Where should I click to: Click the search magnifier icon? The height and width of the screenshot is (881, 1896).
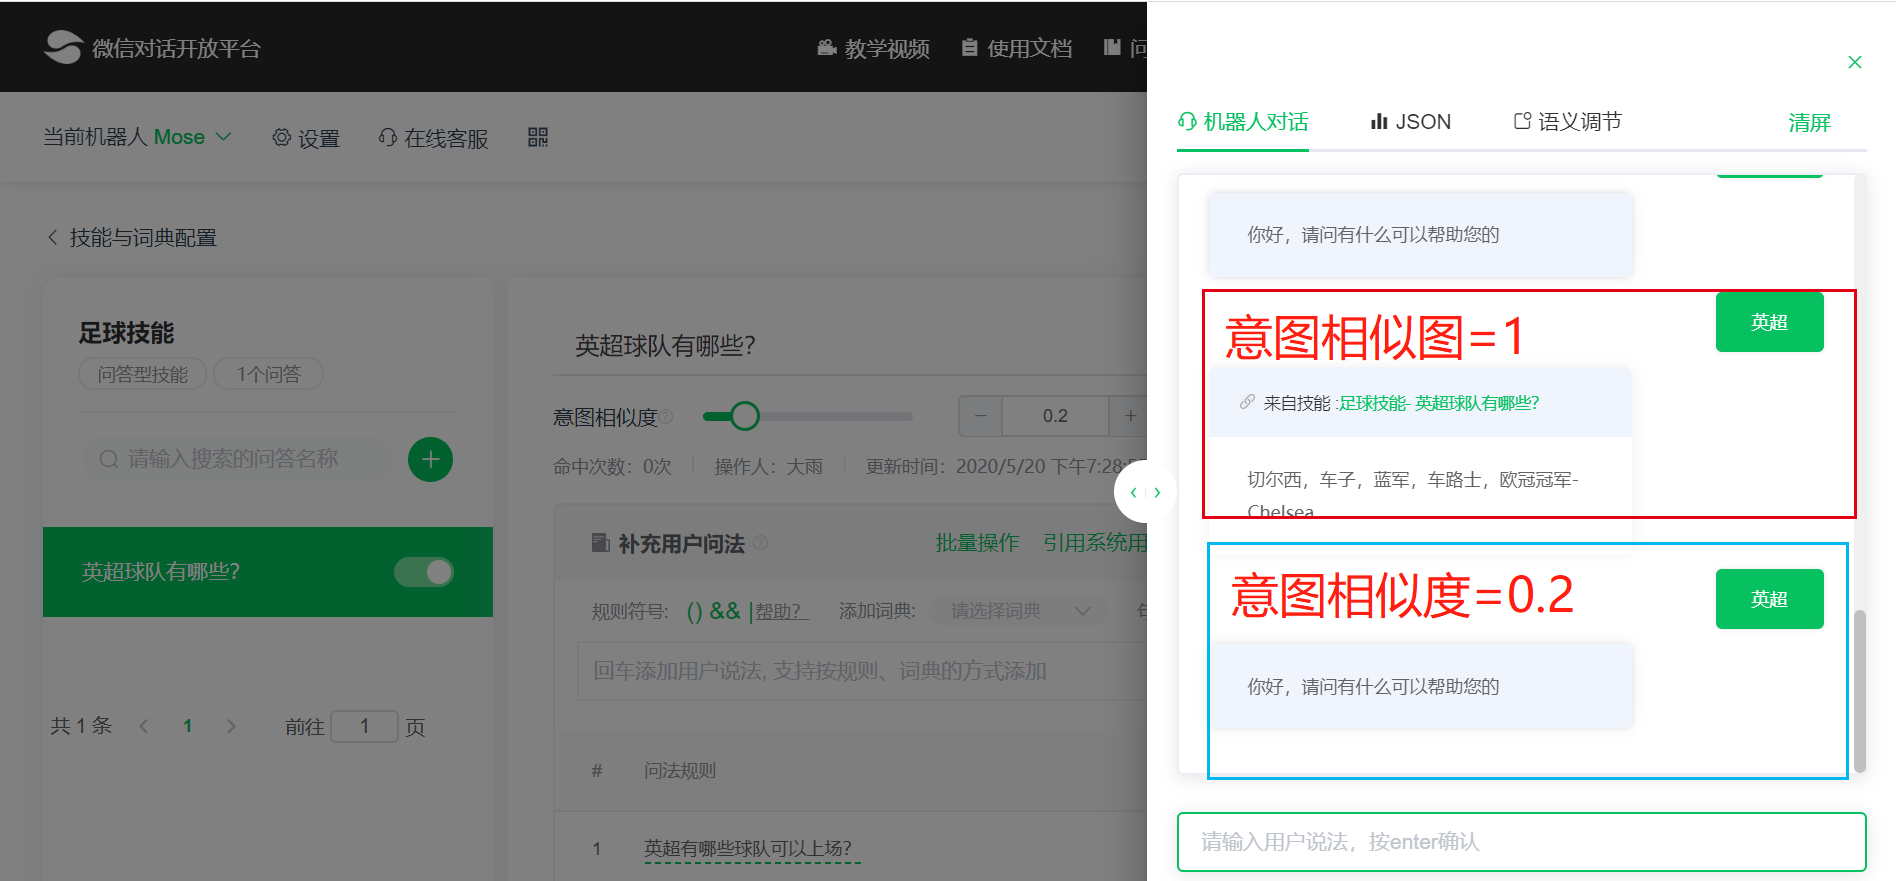[108, 459]
